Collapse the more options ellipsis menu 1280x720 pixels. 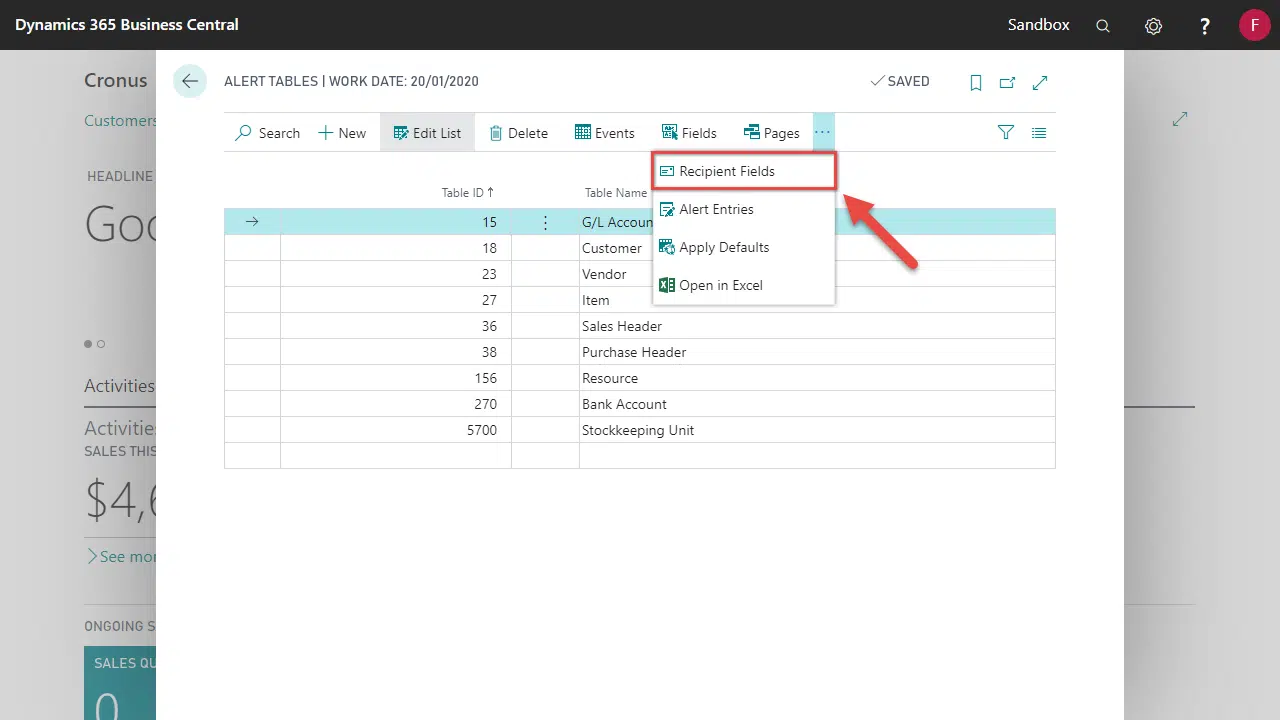(x=822, y=132)
